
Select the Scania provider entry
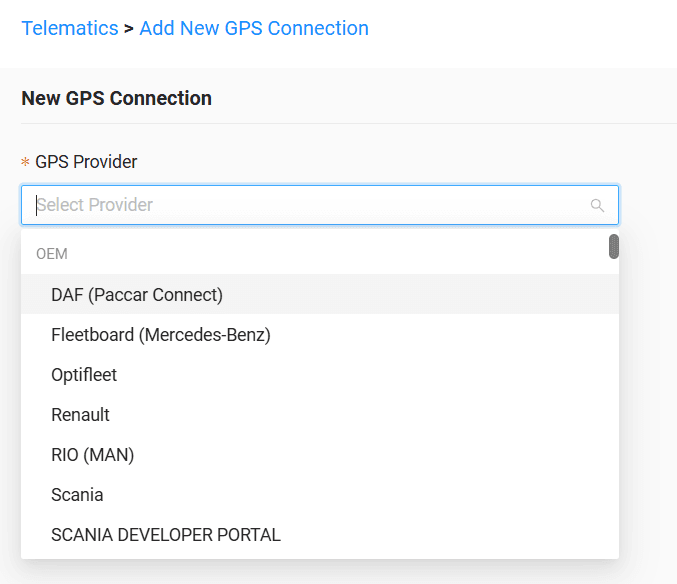77,495
